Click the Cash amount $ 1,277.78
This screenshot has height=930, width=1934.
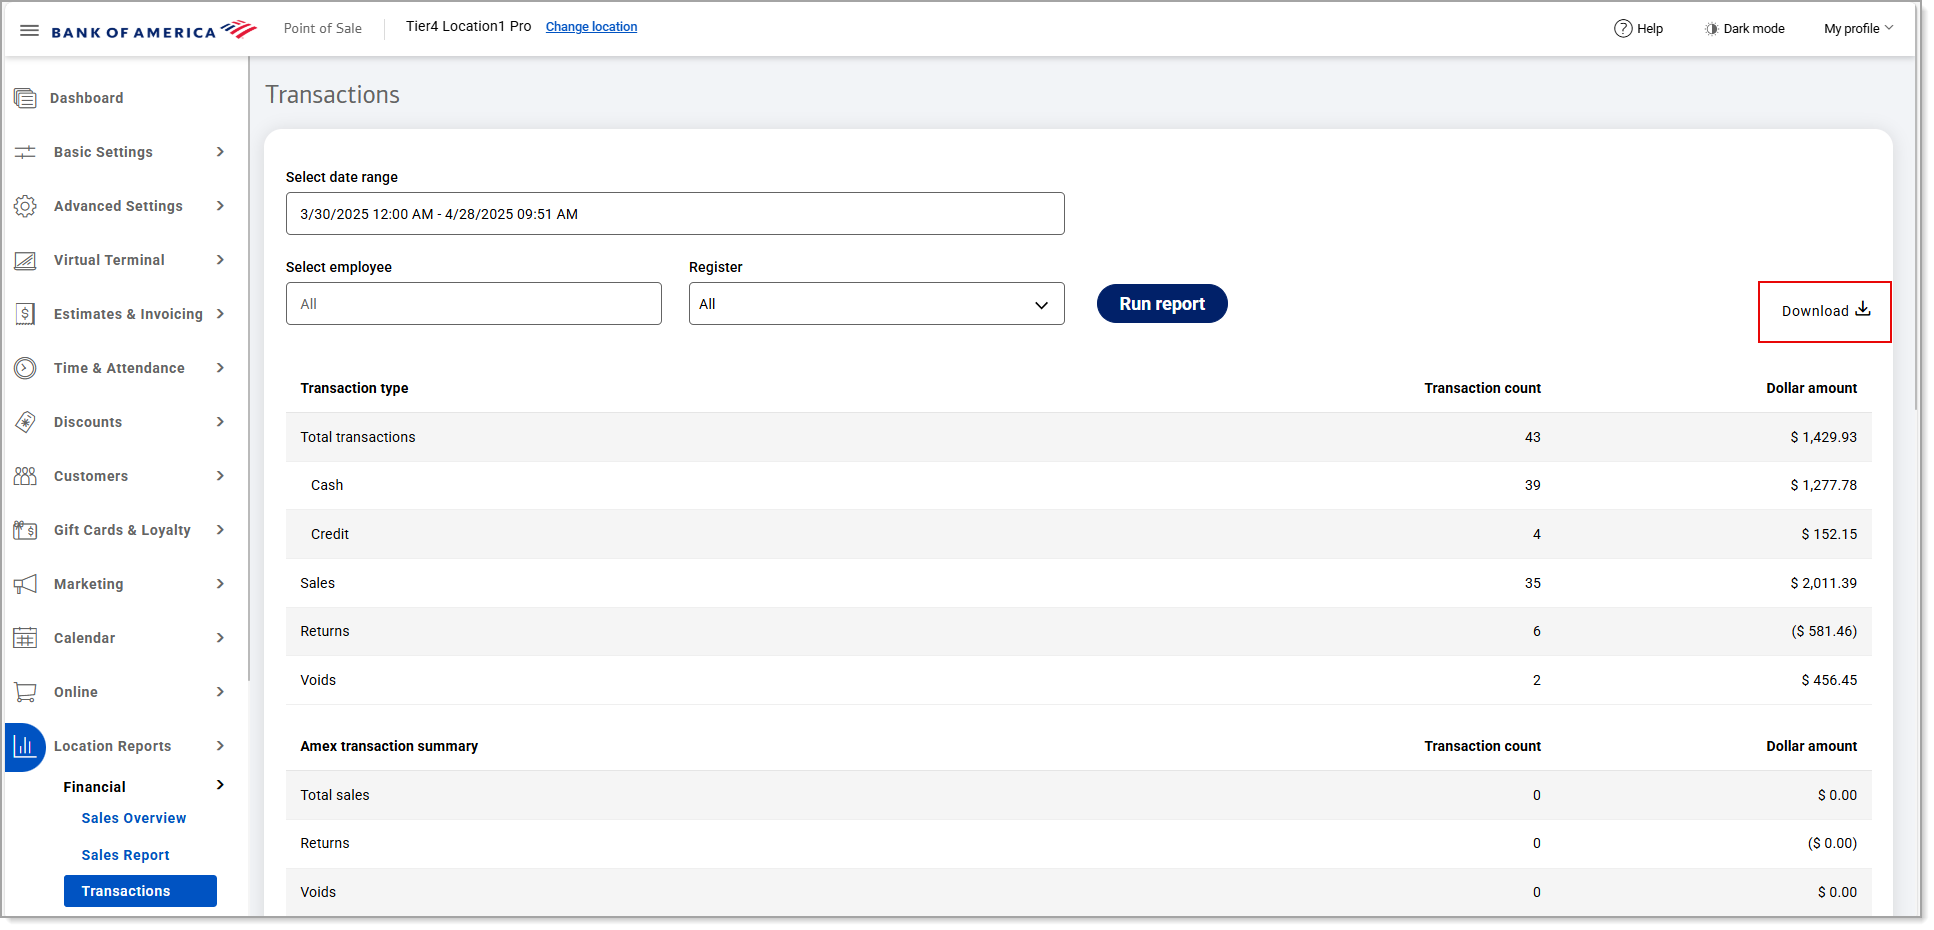[1823, 485]
